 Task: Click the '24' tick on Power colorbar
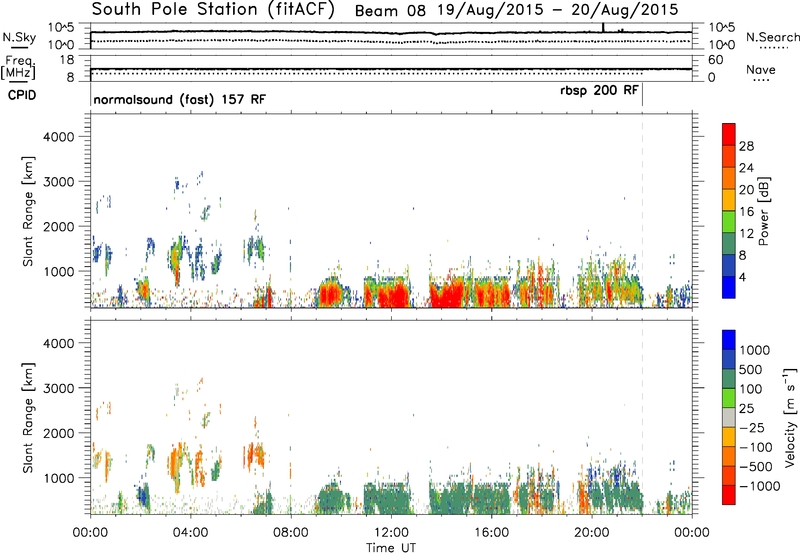[746, 168]
